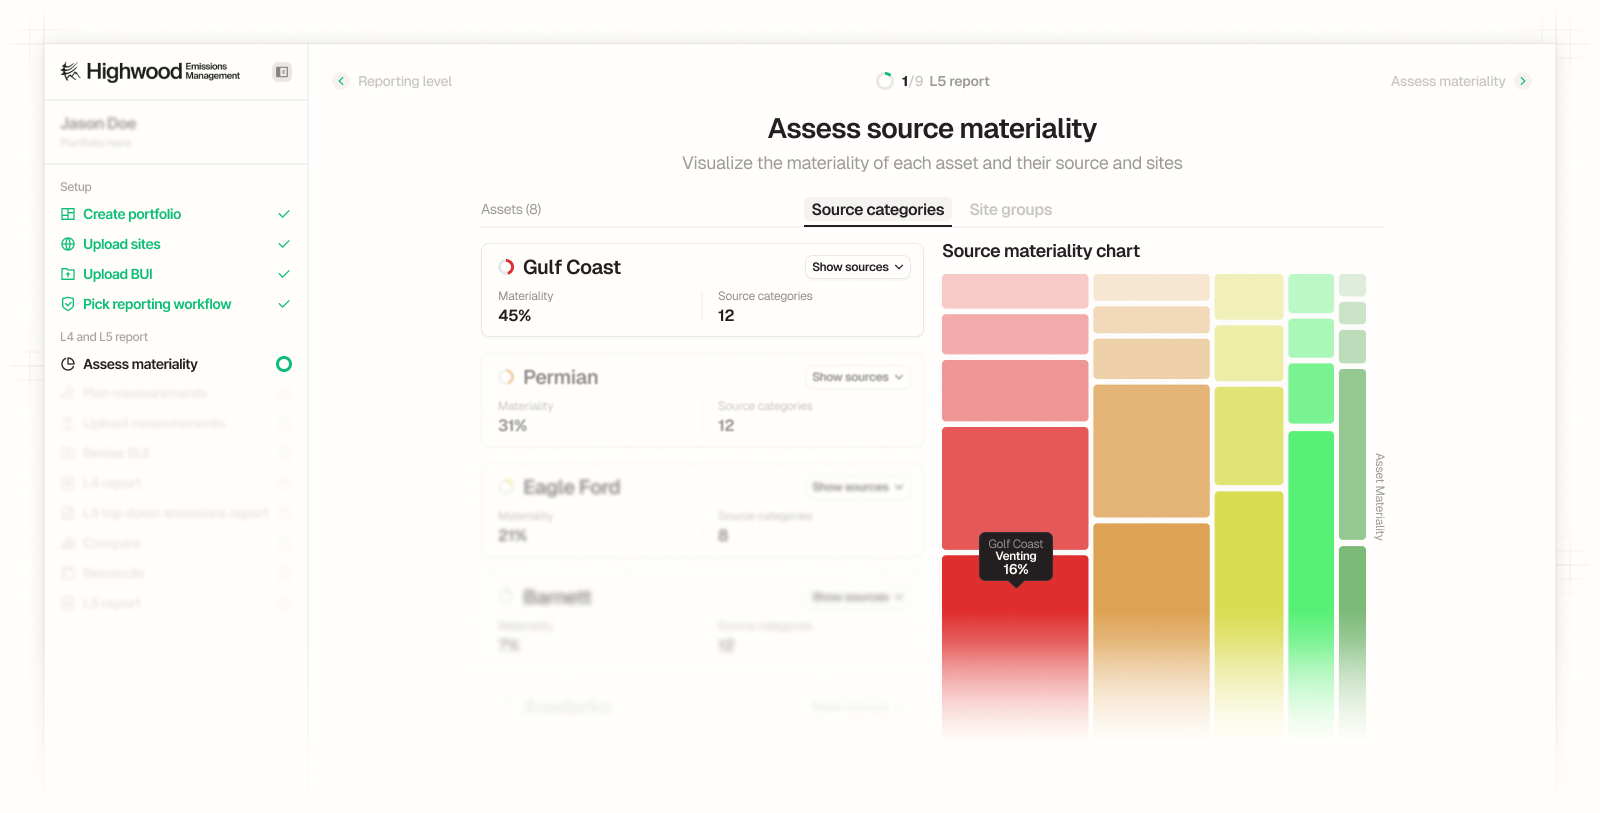Image resolution: width=1600 pixels, height=813 pixels.
Task: Click the Assess materiality pie icon
Action: 68,364
